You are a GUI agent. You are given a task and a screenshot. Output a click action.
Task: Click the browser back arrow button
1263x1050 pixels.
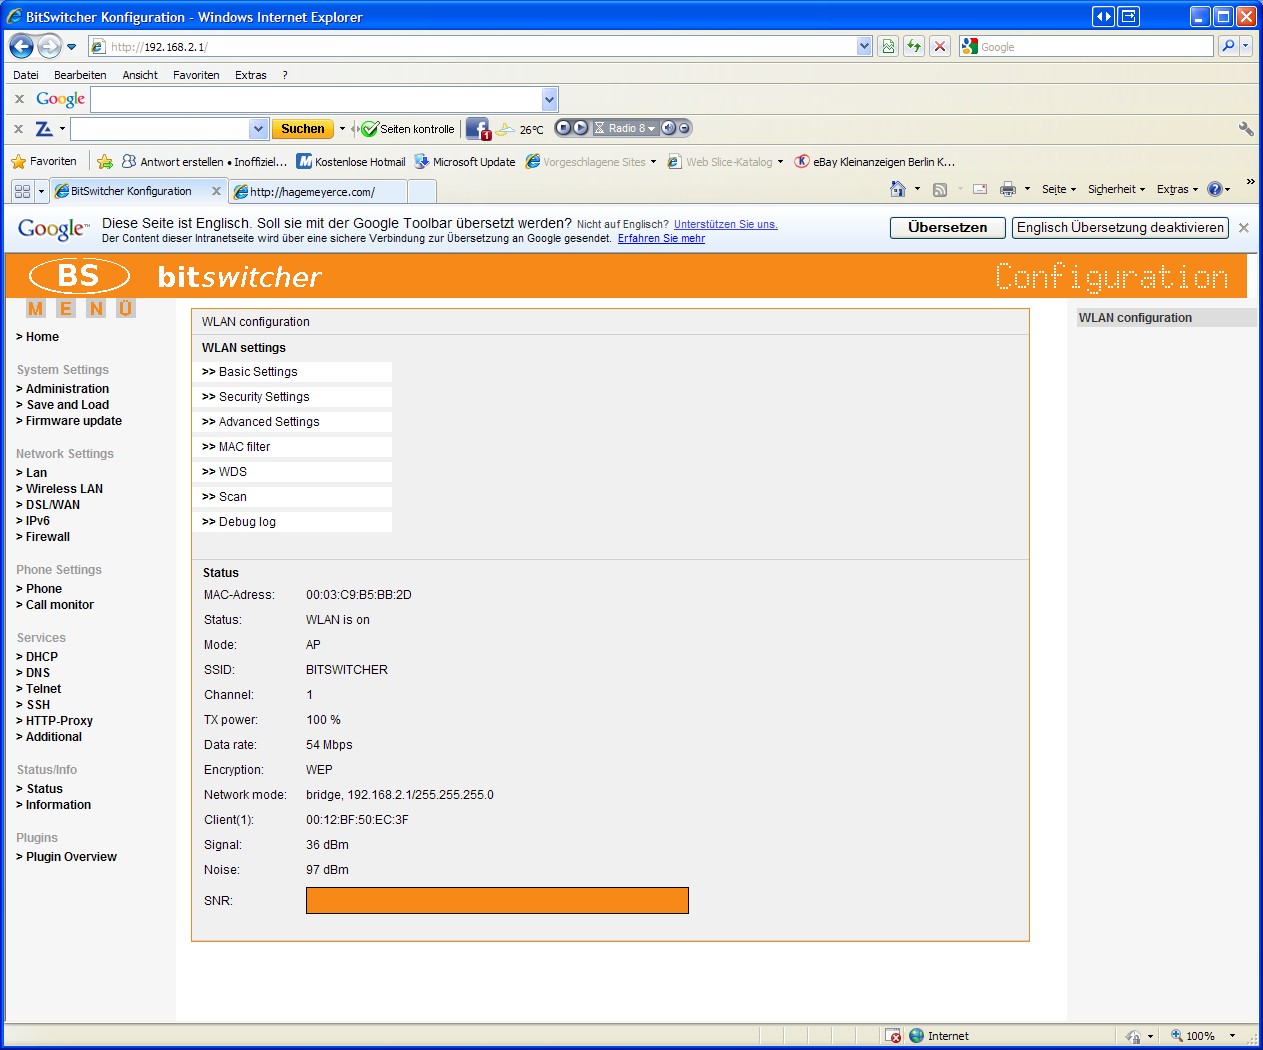(21, 46)
